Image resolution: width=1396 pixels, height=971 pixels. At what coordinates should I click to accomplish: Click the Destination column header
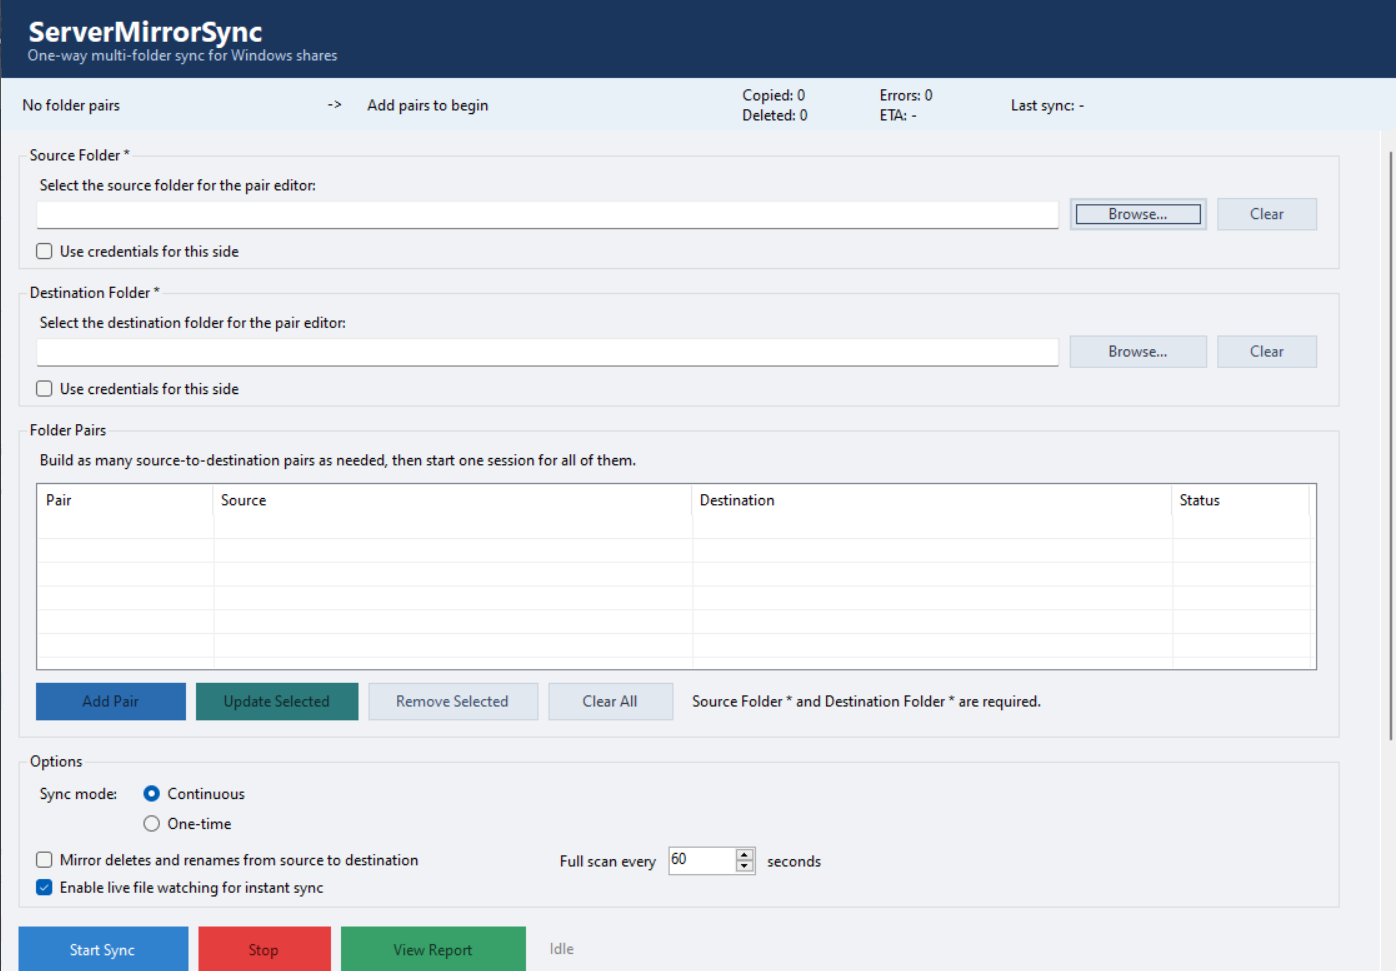(932, 501)
